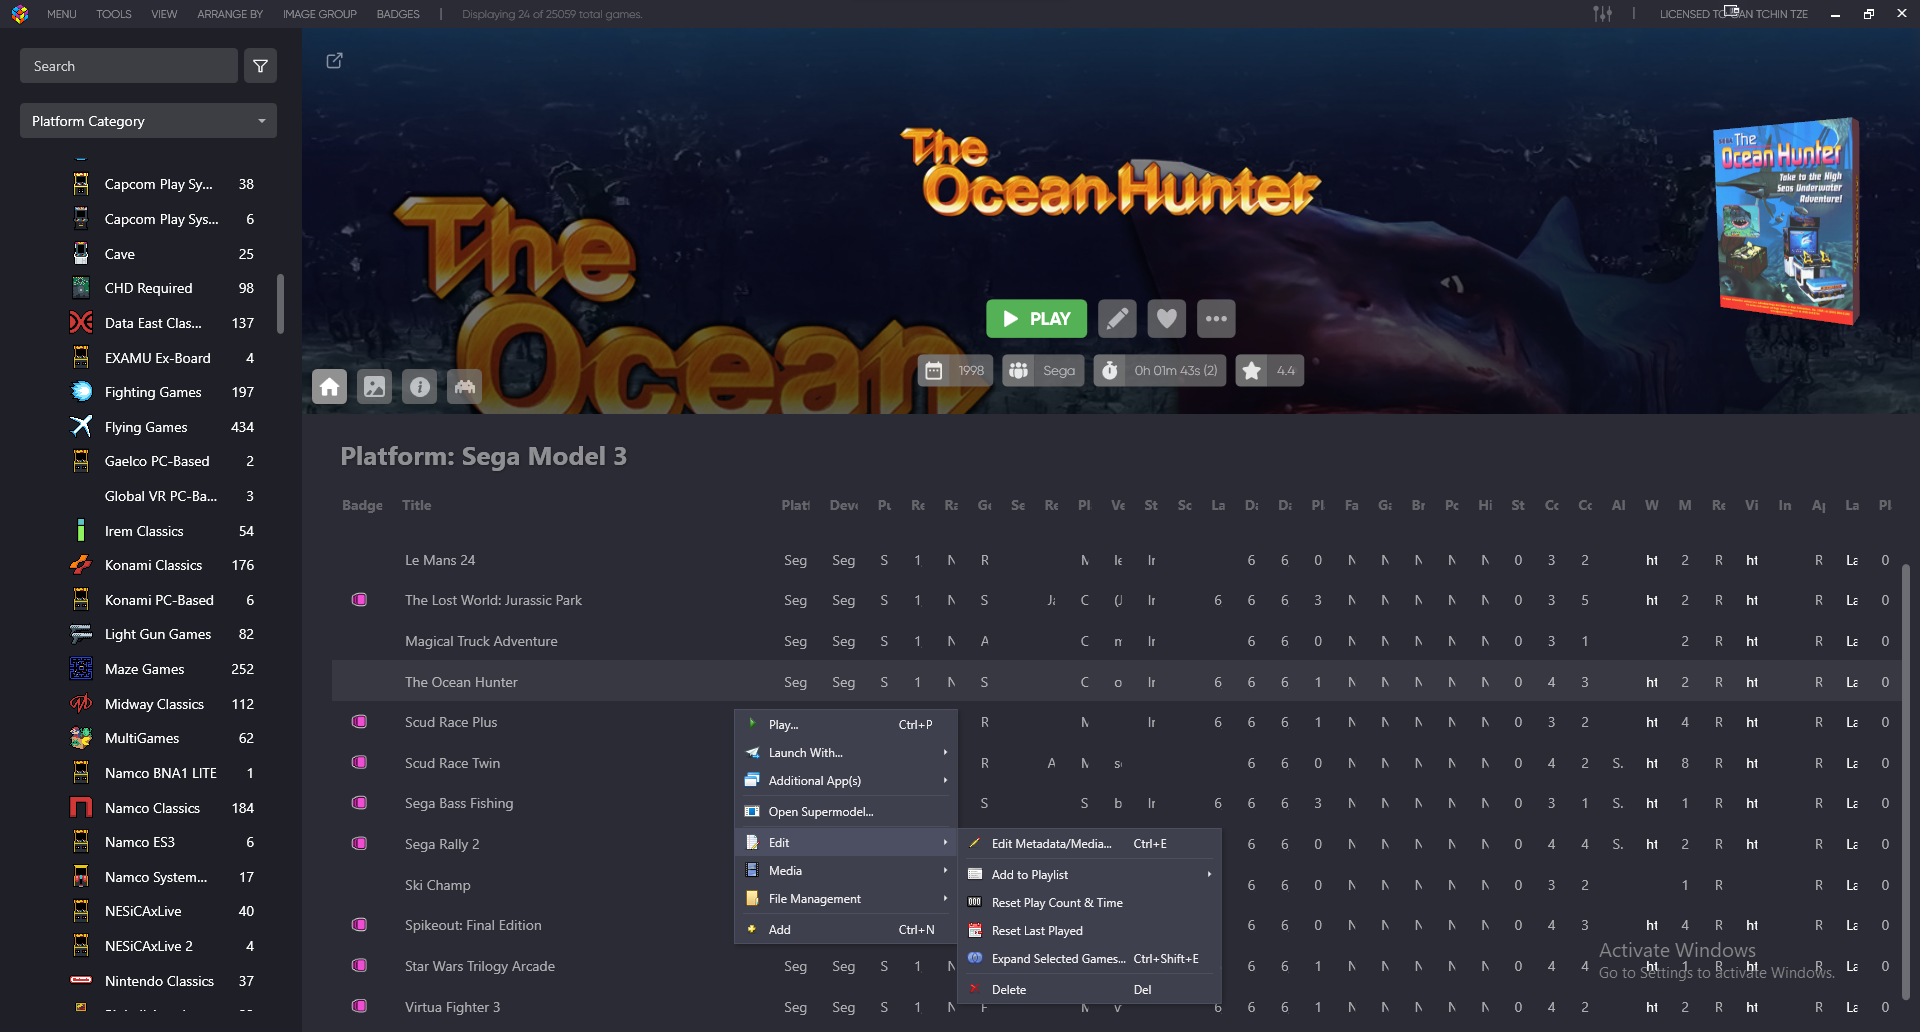Expand the Media submenu

pyautogui.click(x=846, y=871)
